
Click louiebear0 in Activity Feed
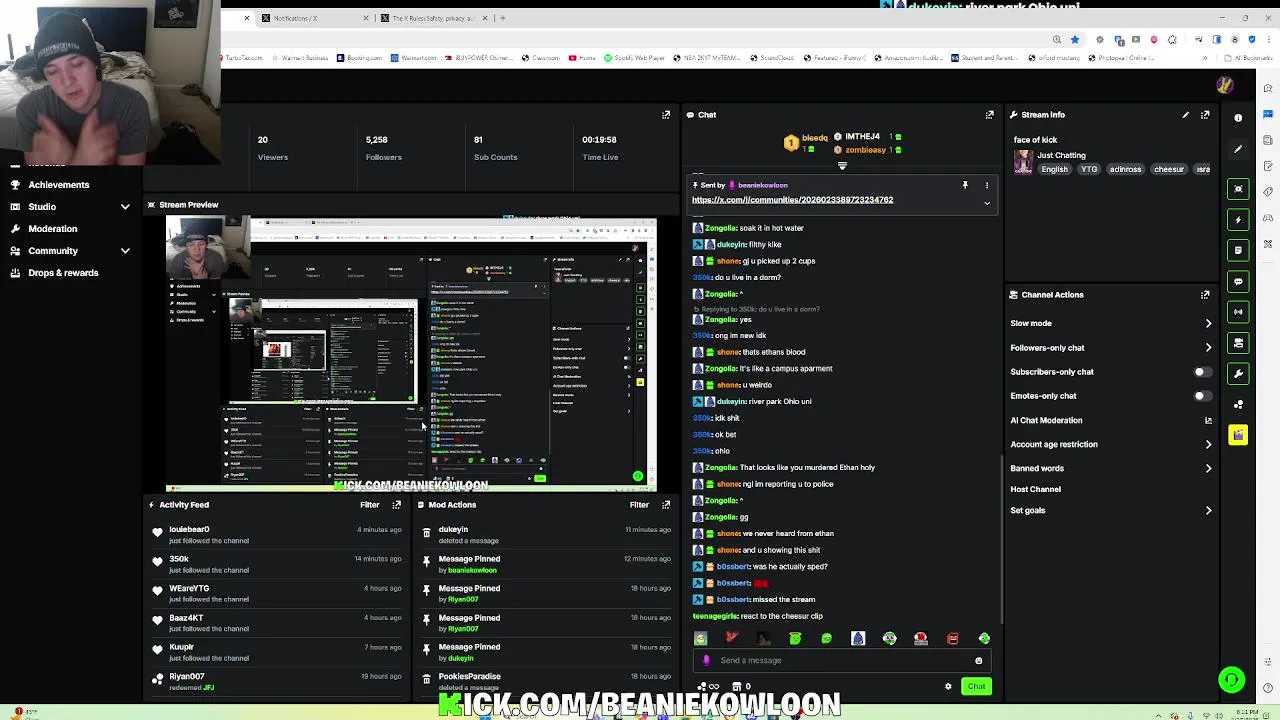point(189,530)
